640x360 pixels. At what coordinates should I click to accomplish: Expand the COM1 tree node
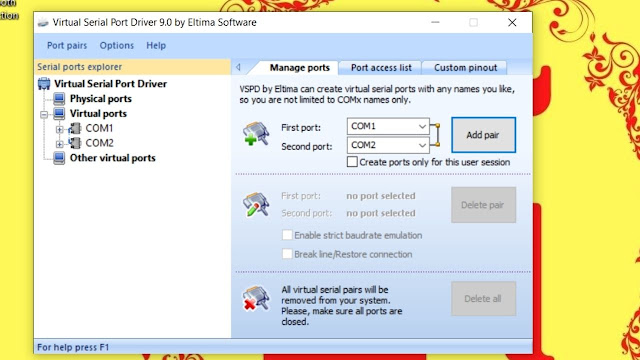tap(60, 129)
